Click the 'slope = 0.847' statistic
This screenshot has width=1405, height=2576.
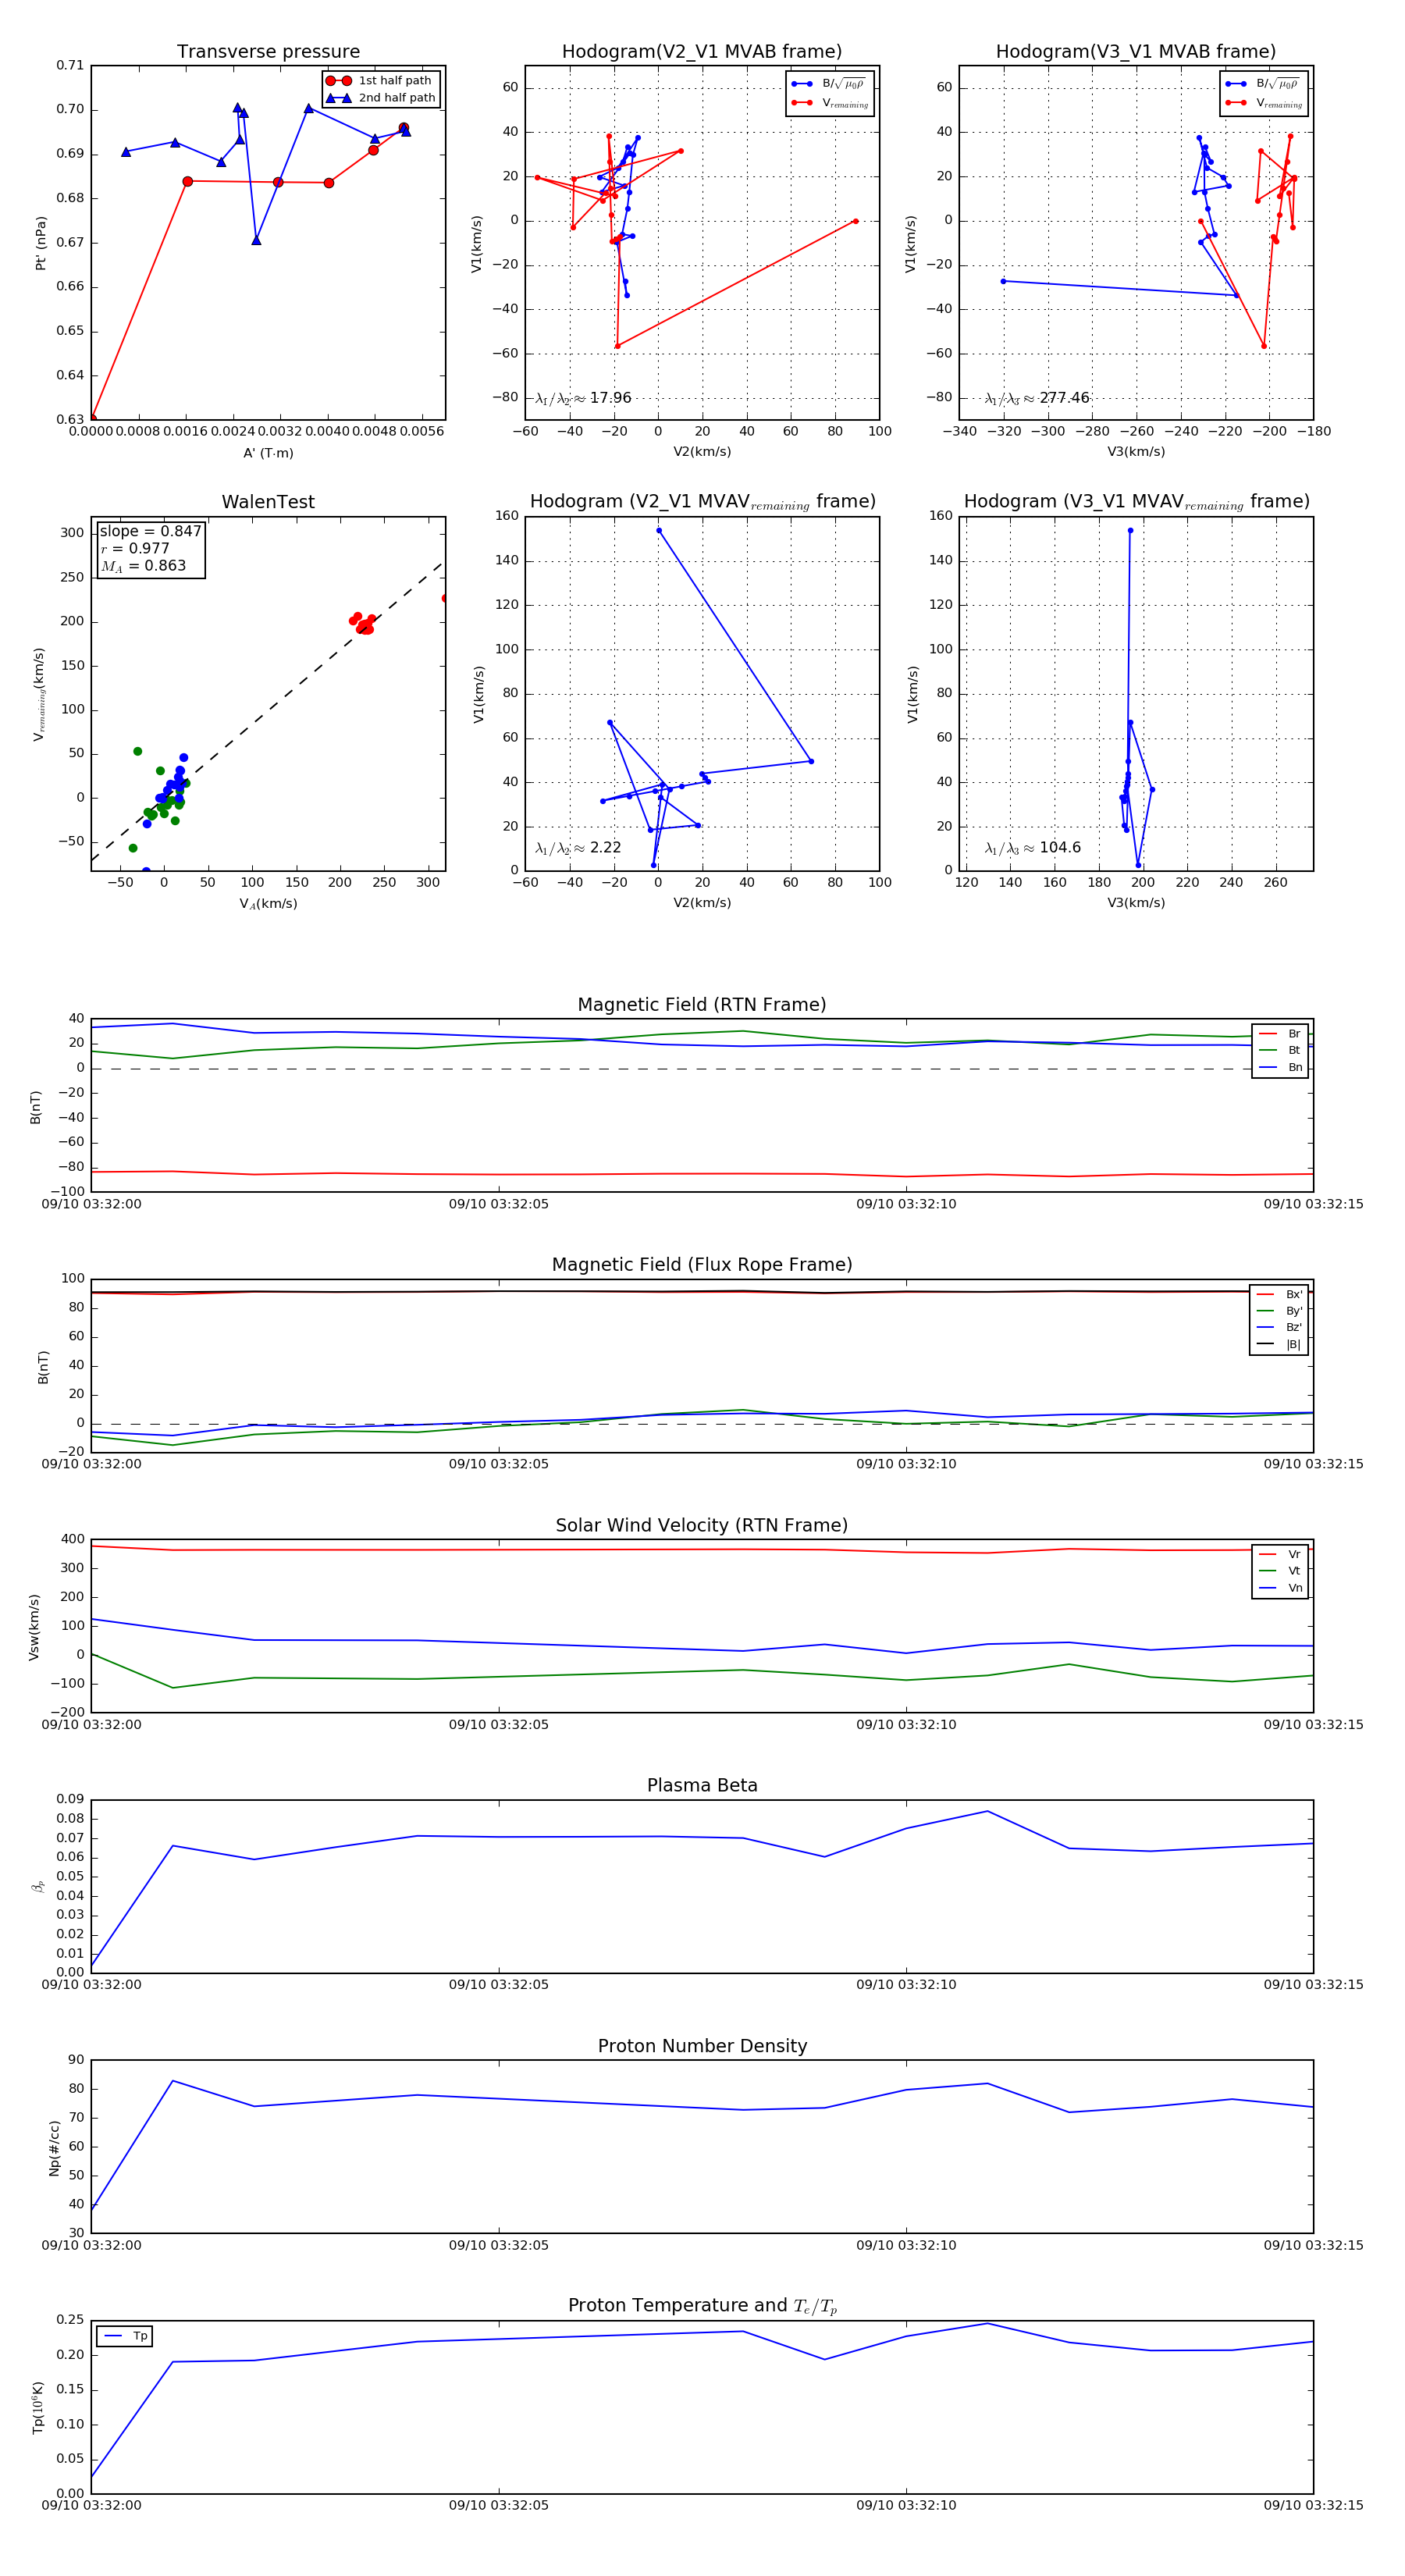point(150,531)
